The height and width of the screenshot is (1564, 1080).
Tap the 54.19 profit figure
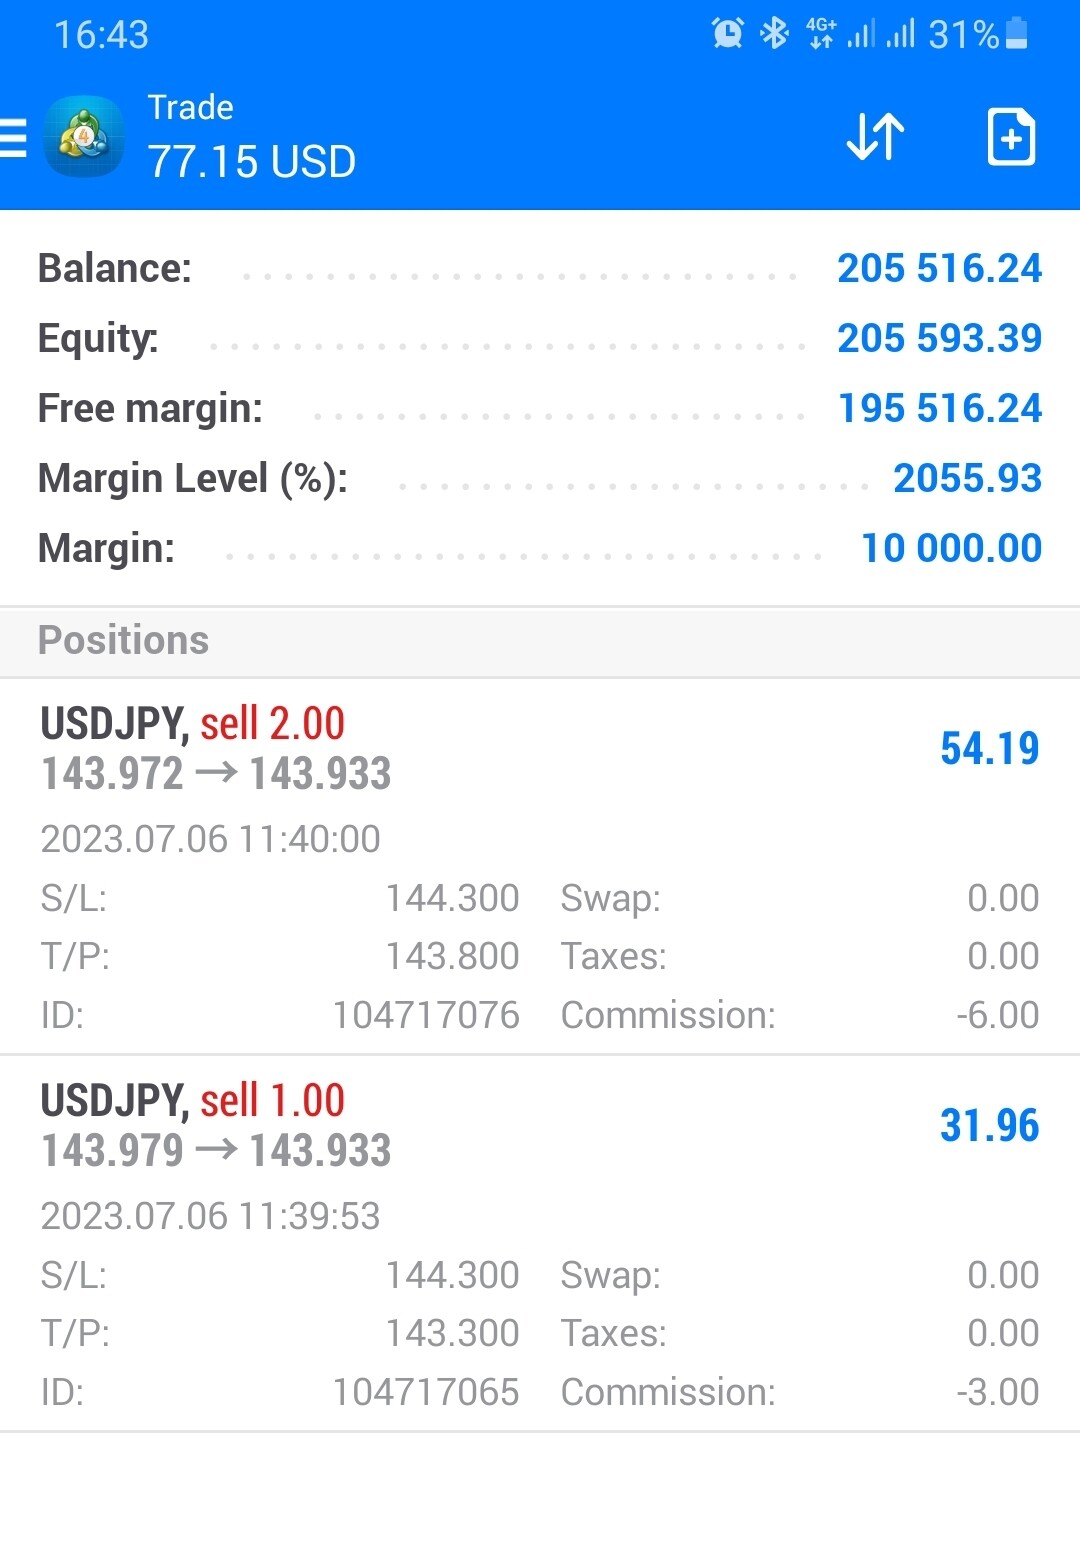(989, 748)
